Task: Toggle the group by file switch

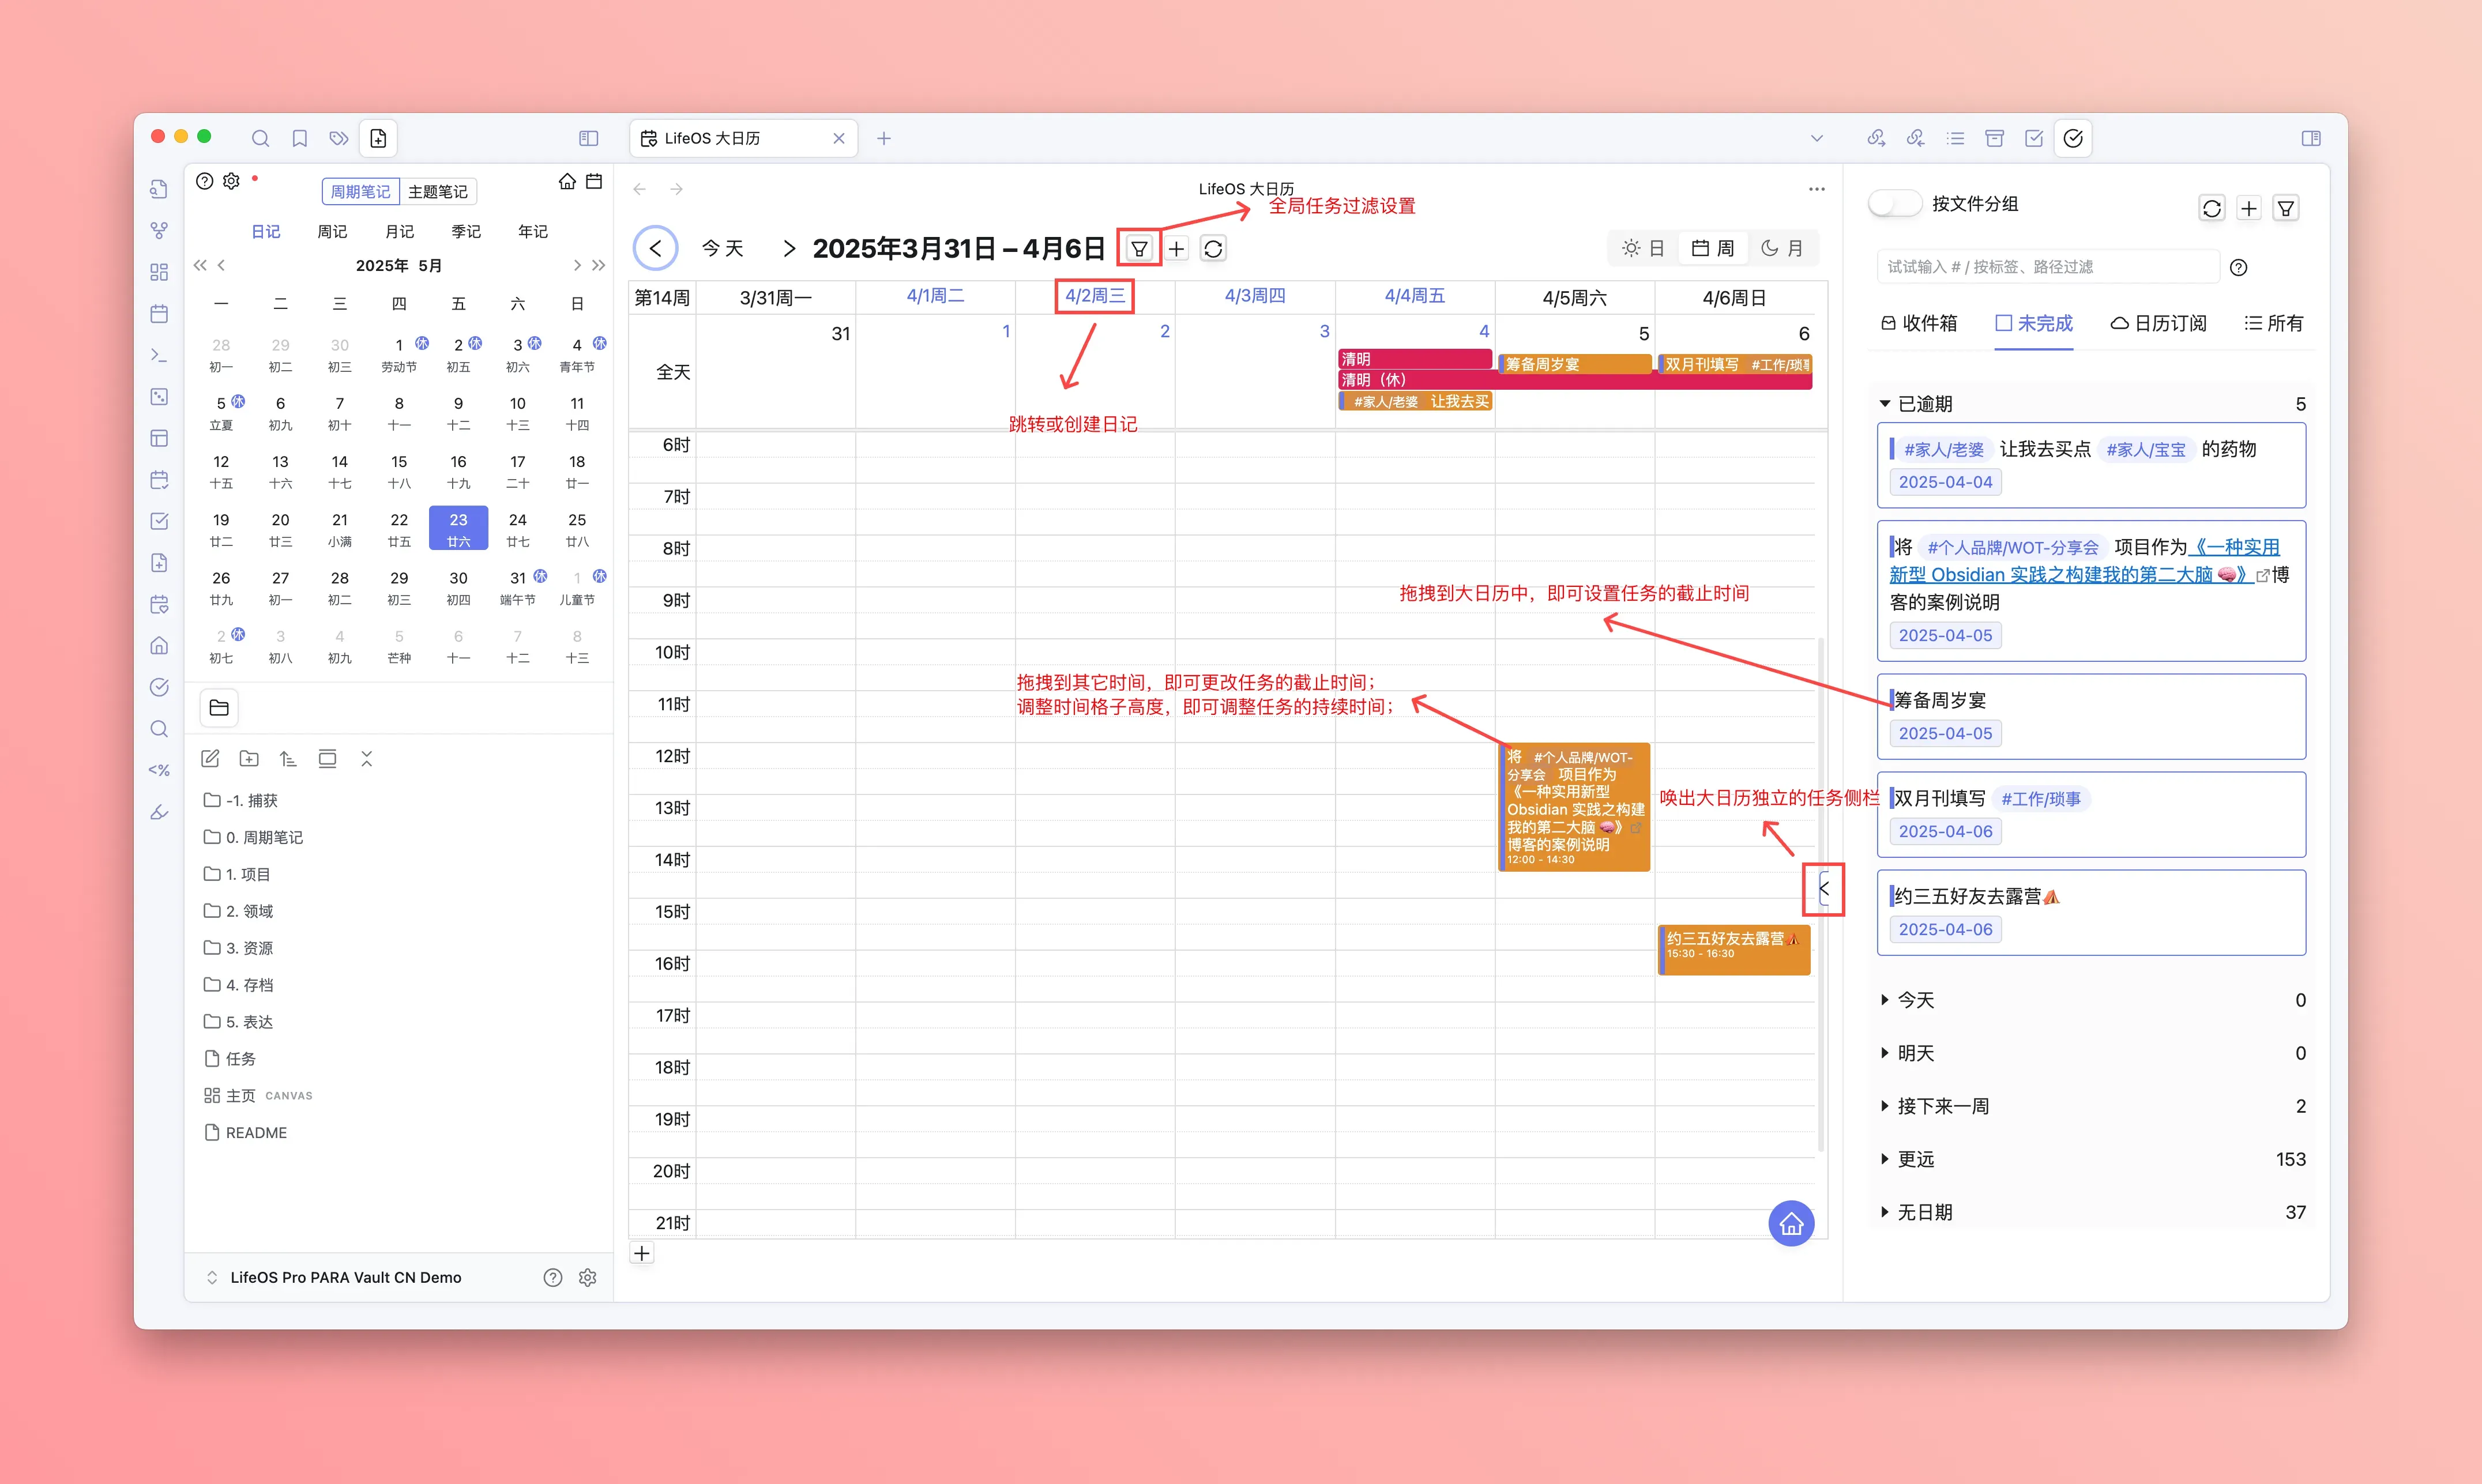Action: click(1894, 203)
